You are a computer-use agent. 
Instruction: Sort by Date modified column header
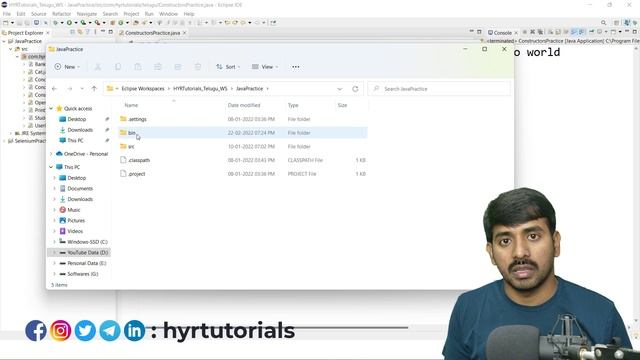pyautogui.click(x=244, y=105)
